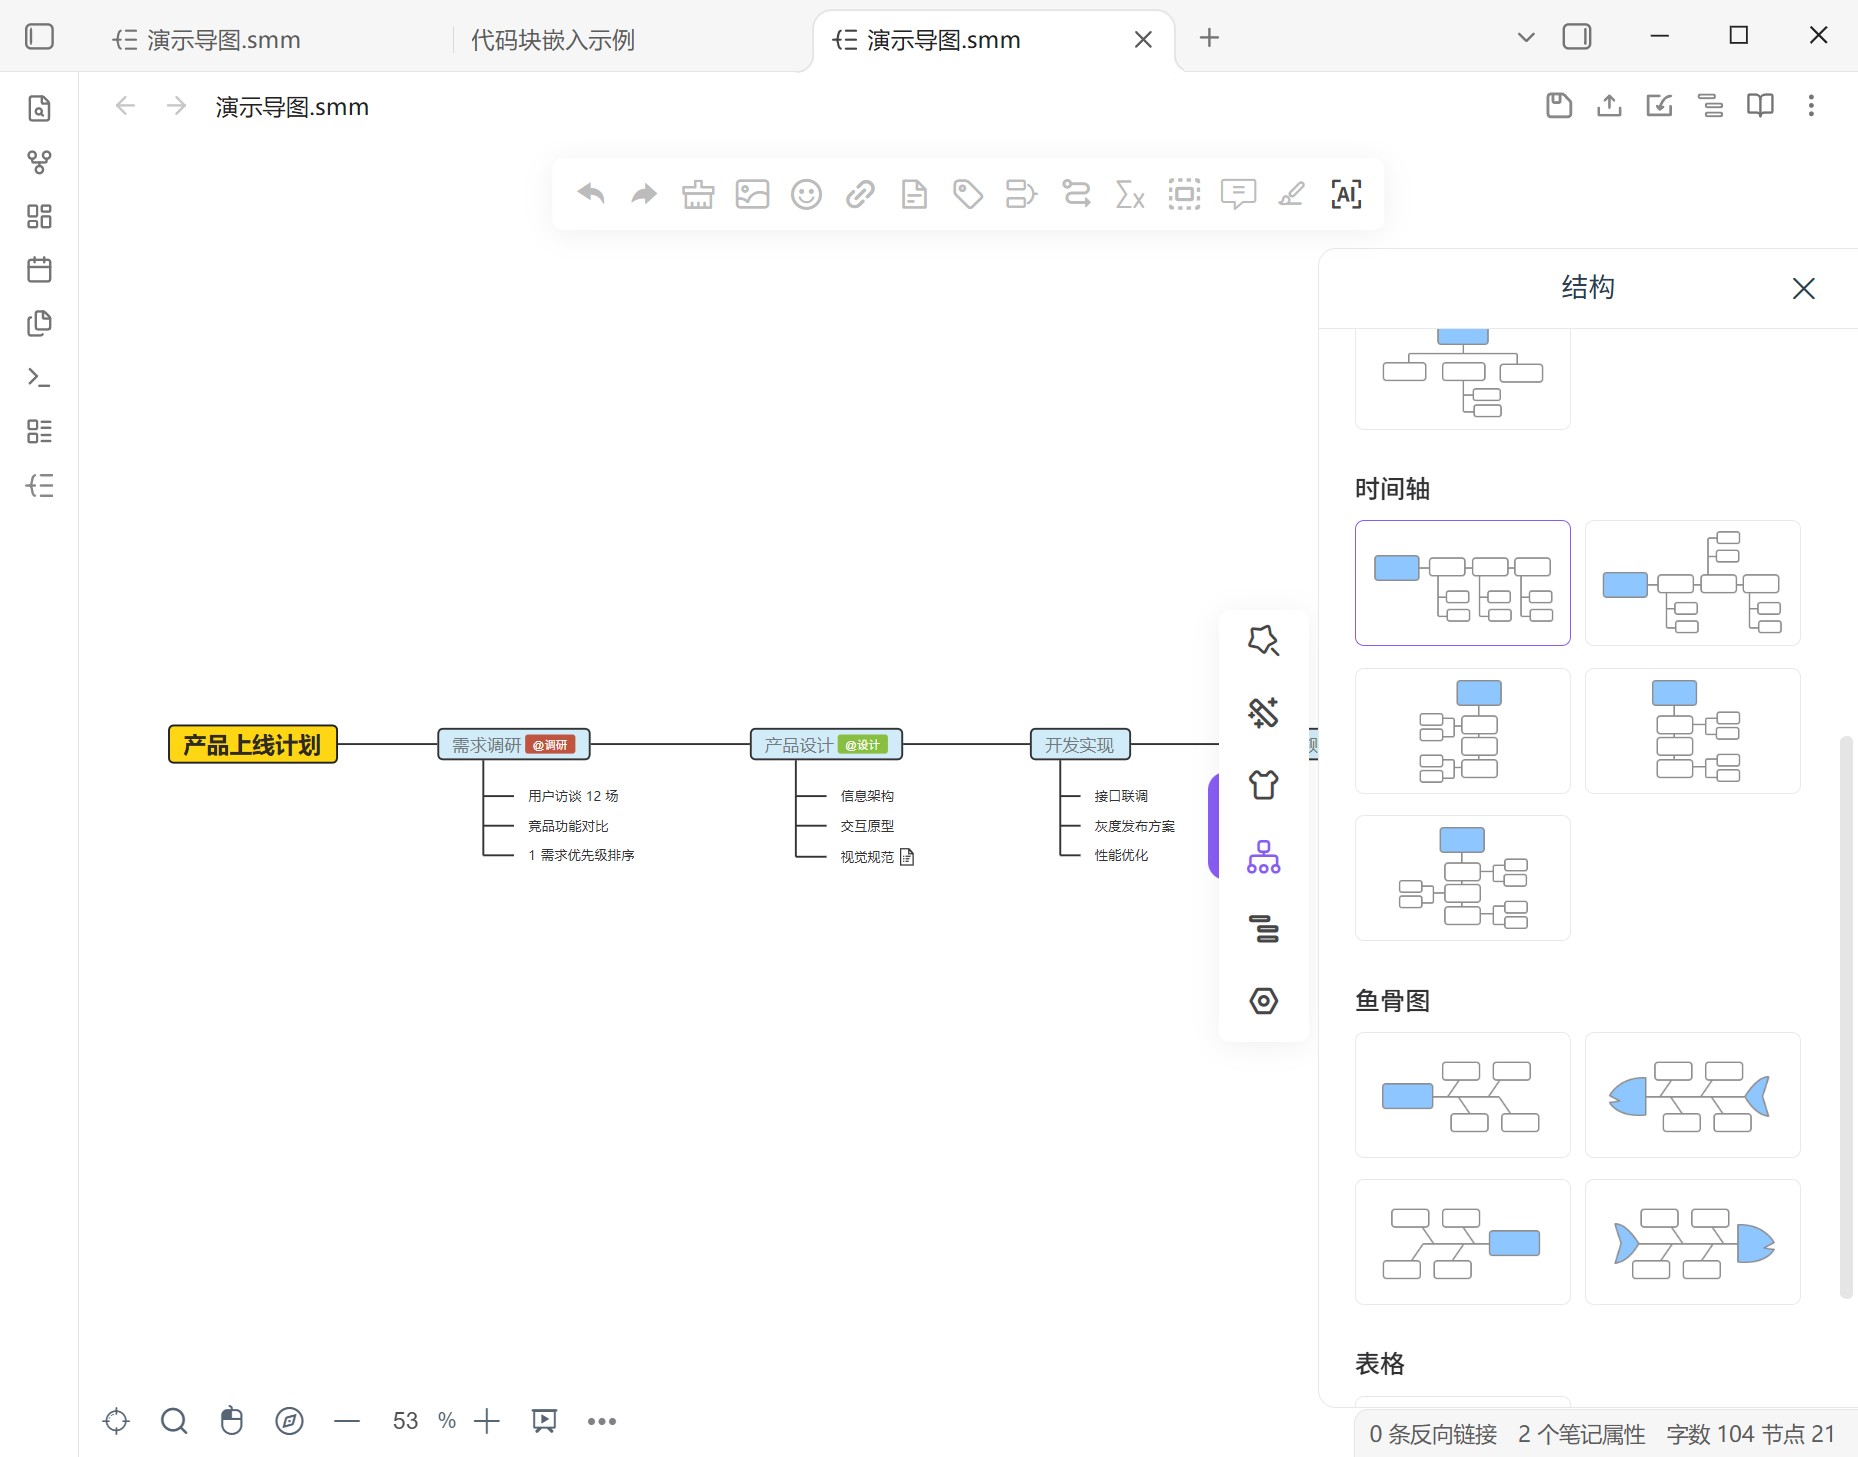Open the bottom bar more options ellipsis
The image size is (1858, 1457).
pos(602,1421)
